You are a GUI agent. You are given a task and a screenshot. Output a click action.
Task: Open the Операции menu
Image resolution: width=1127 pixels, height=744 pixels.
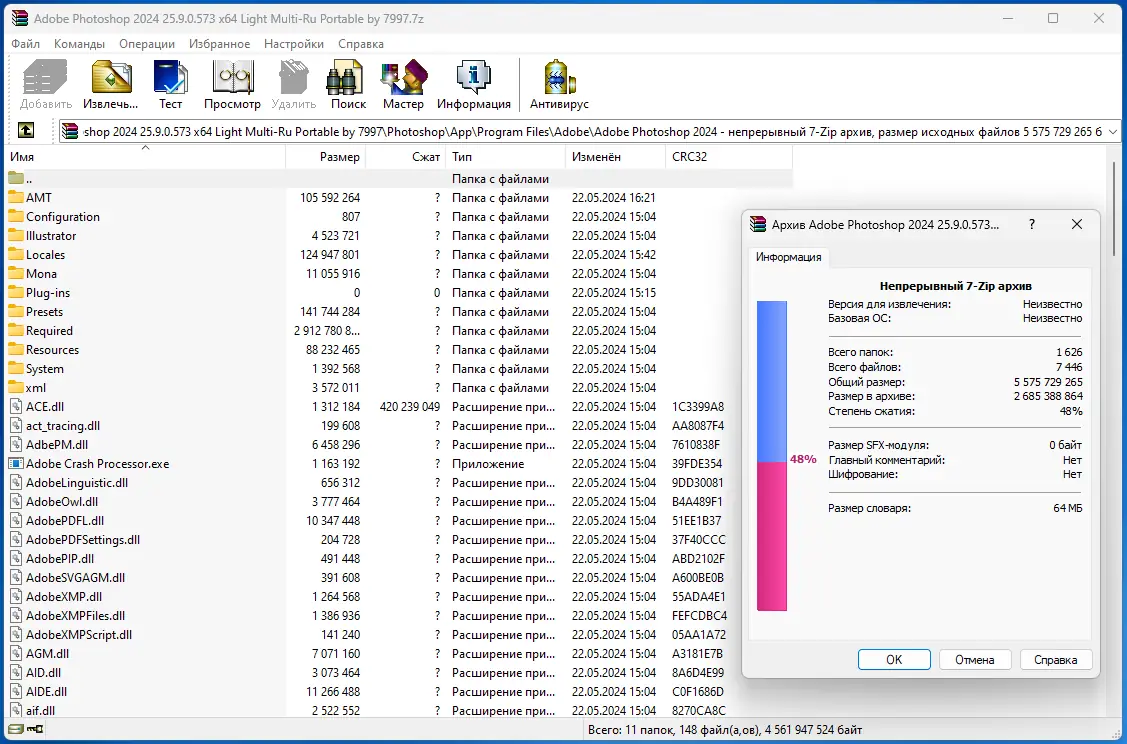coord(147,44)
